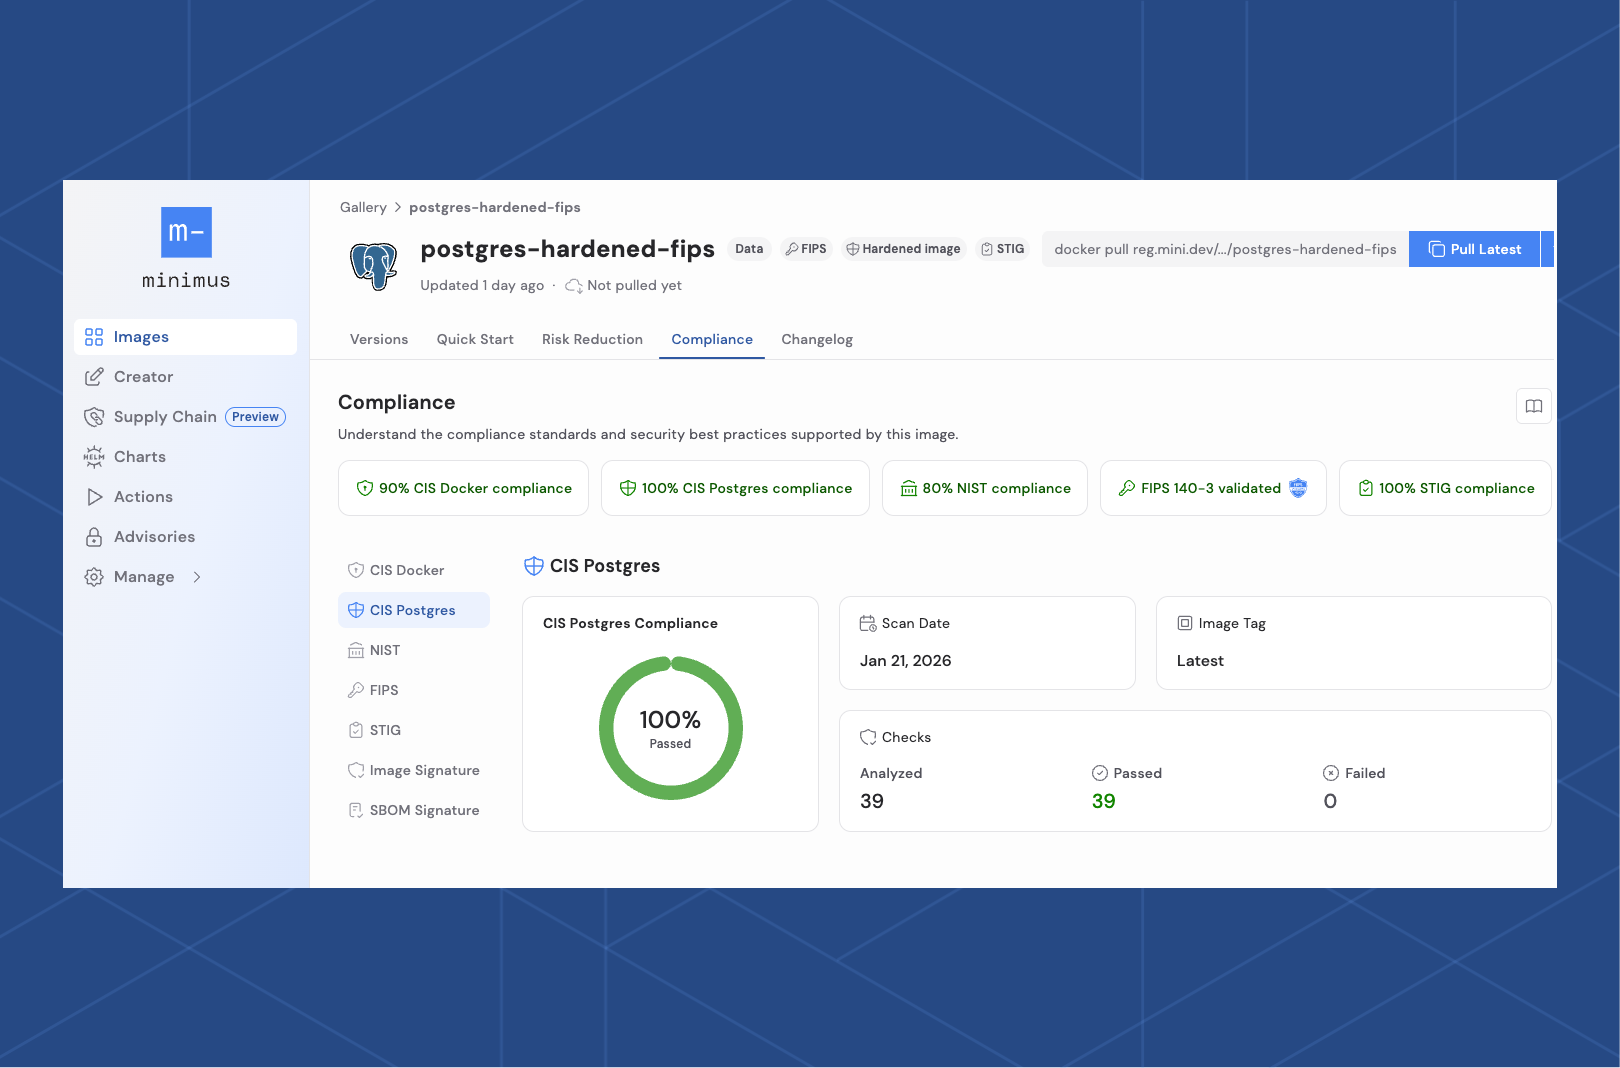Select Image Signature in compliance list
1620x1068 pixels.
pos(414,770)
